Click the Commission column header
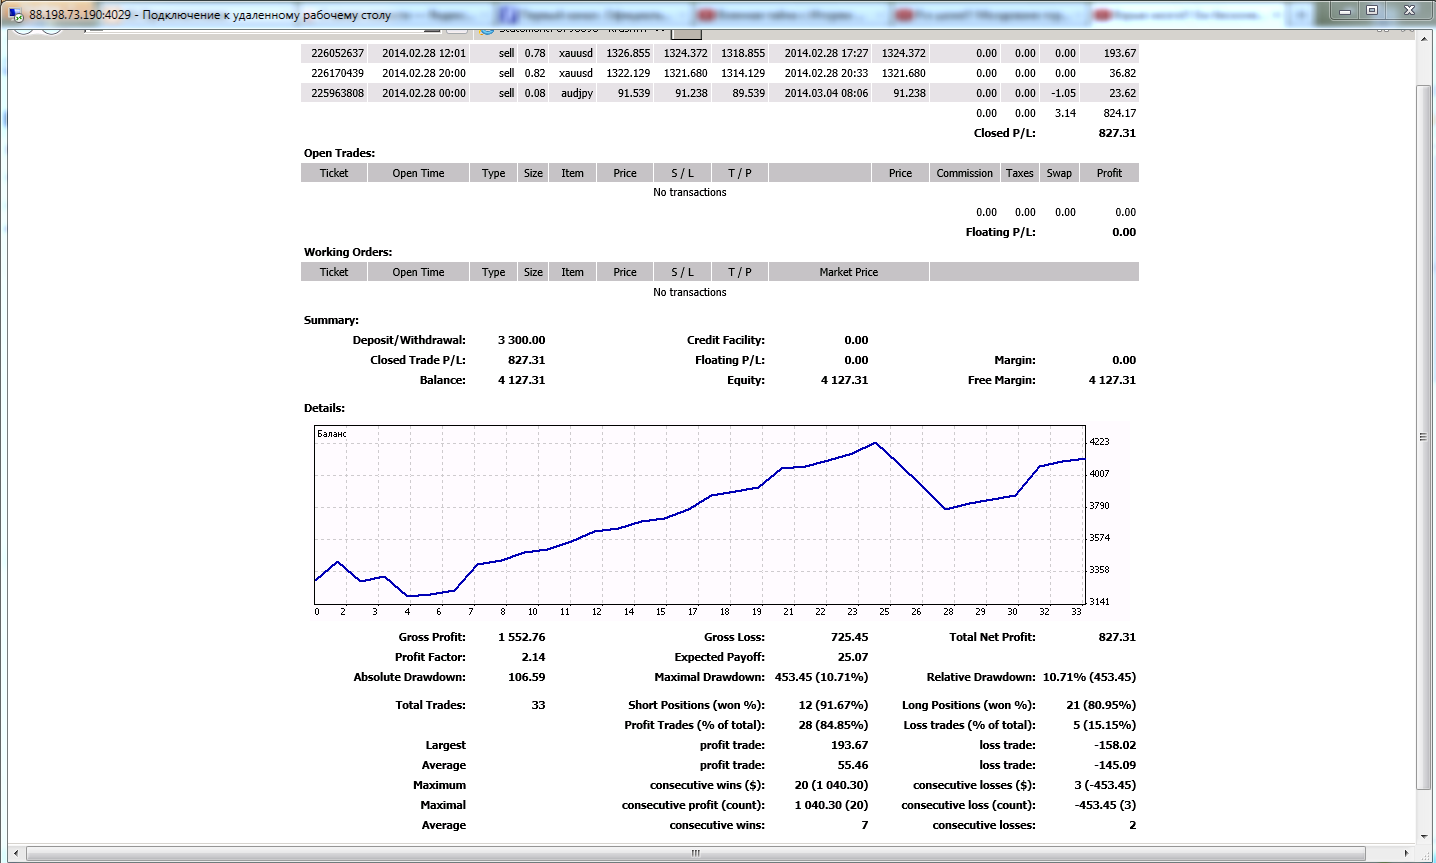Screen dimensions: 1436x863 (x=965, y=173)
